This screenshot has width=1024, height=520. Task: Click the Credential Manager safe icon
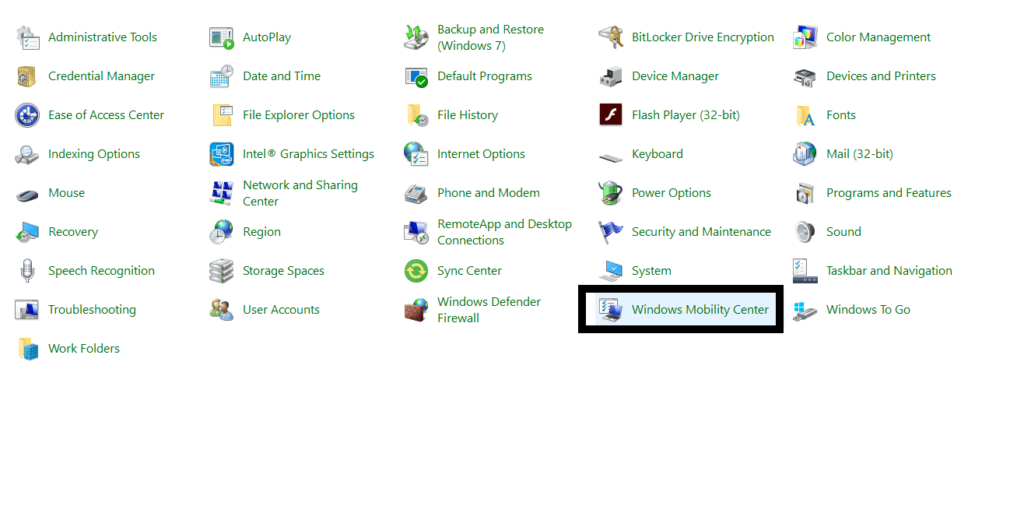(27, 76)
